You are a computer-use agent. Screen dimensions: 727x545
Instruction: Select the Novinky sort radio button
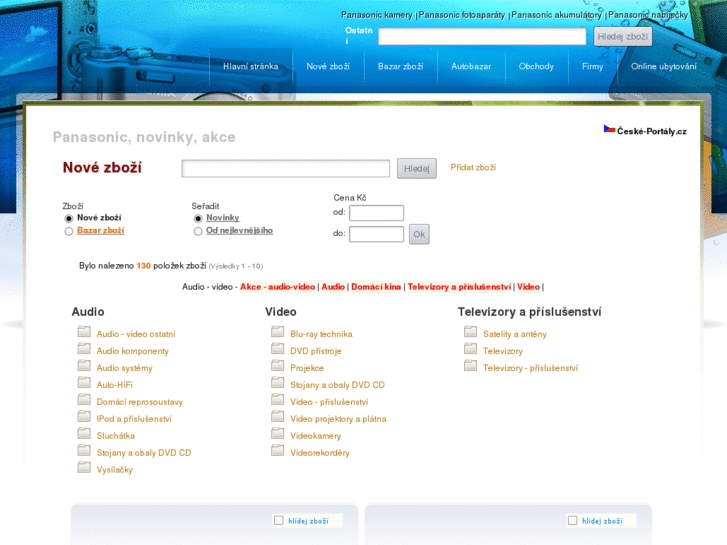coord(198,218)
